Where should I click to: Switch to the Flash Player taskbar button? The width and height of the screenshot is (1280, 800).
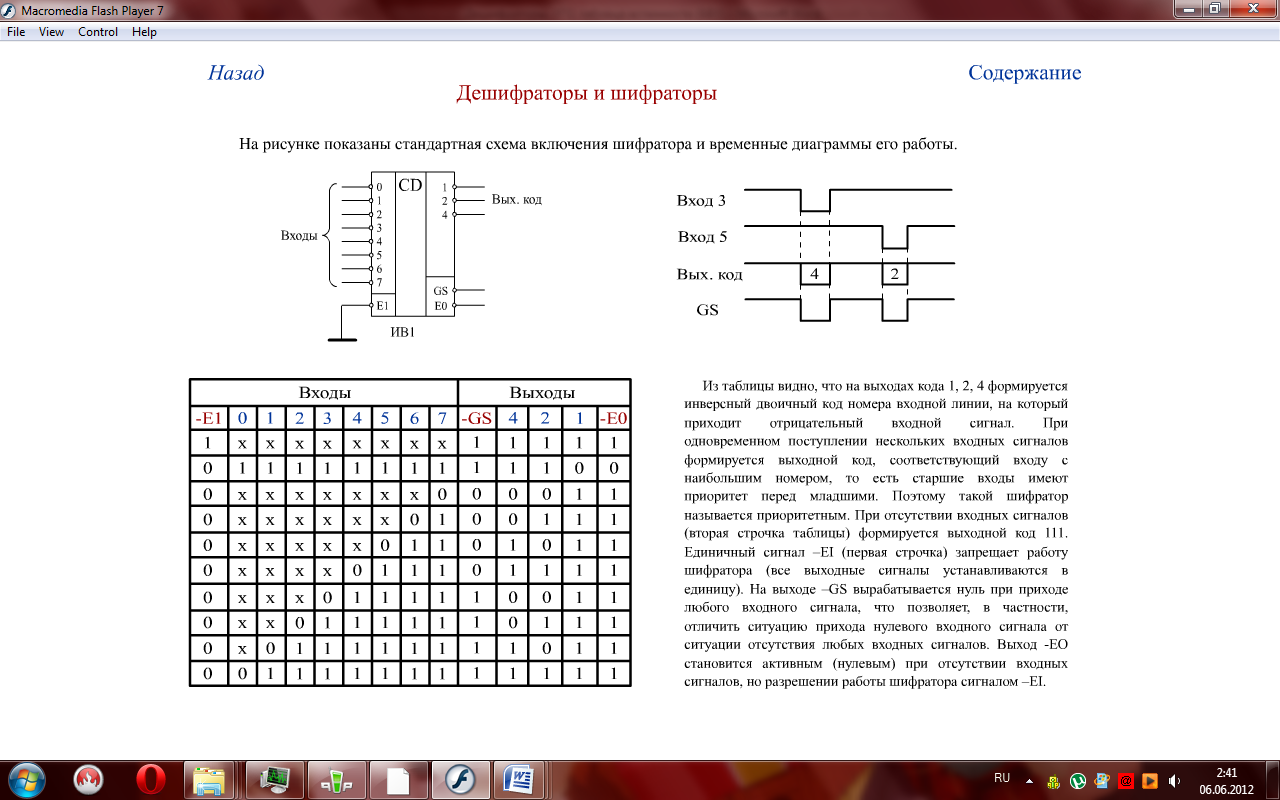point(461,779)
